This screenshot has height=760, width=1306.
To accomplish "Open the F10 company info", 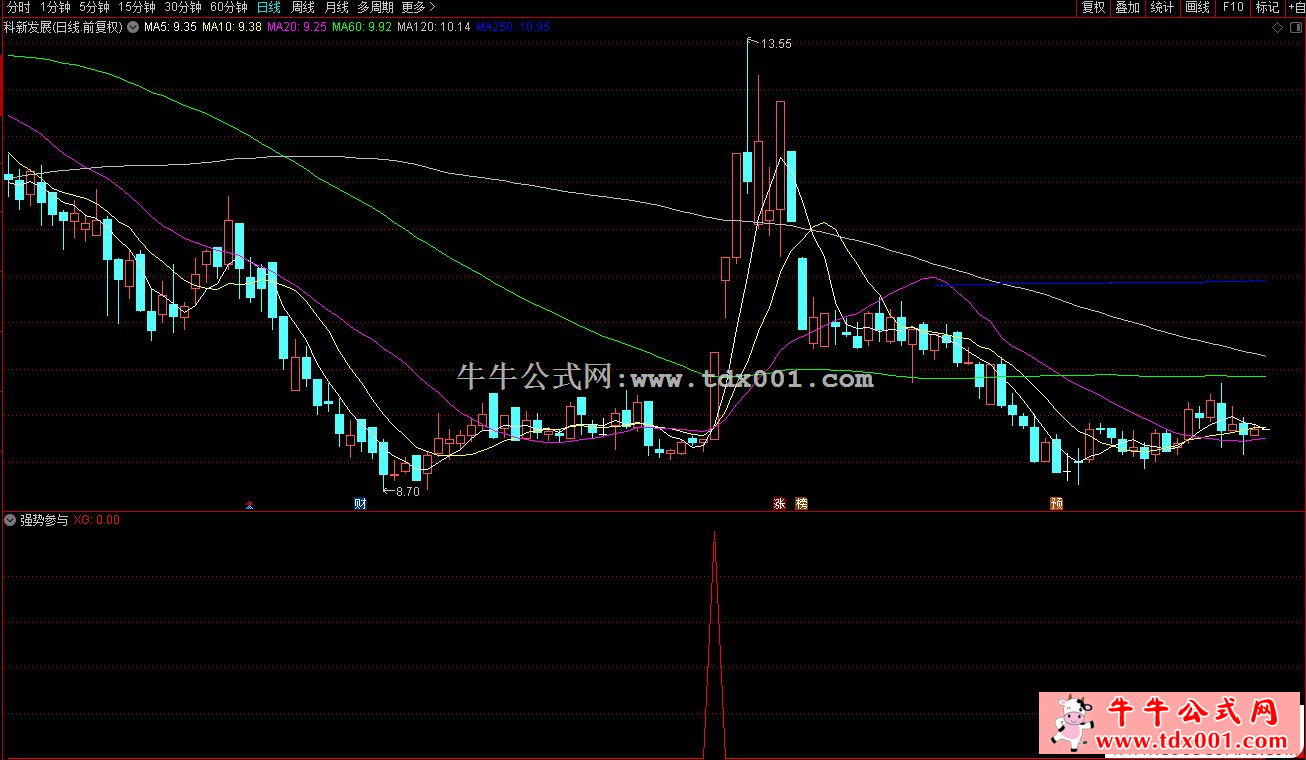I will [1233, 7].
